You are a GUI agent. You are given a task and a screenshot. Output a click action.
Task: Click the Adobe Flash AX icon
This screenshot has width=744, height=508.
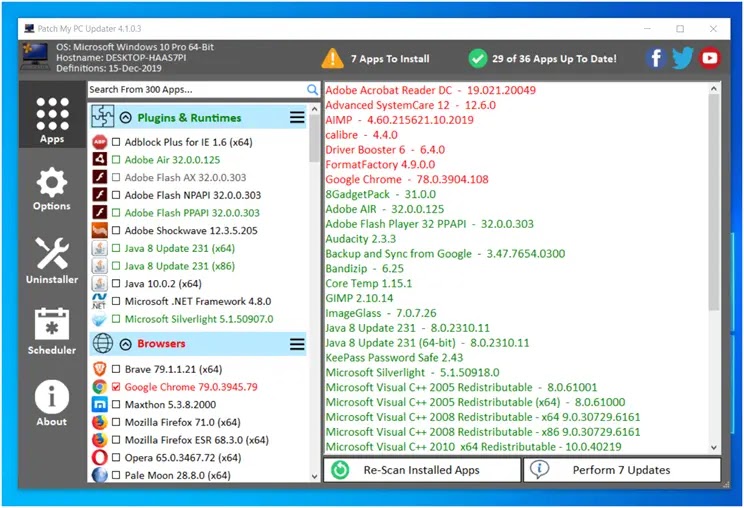click(99, 177)
